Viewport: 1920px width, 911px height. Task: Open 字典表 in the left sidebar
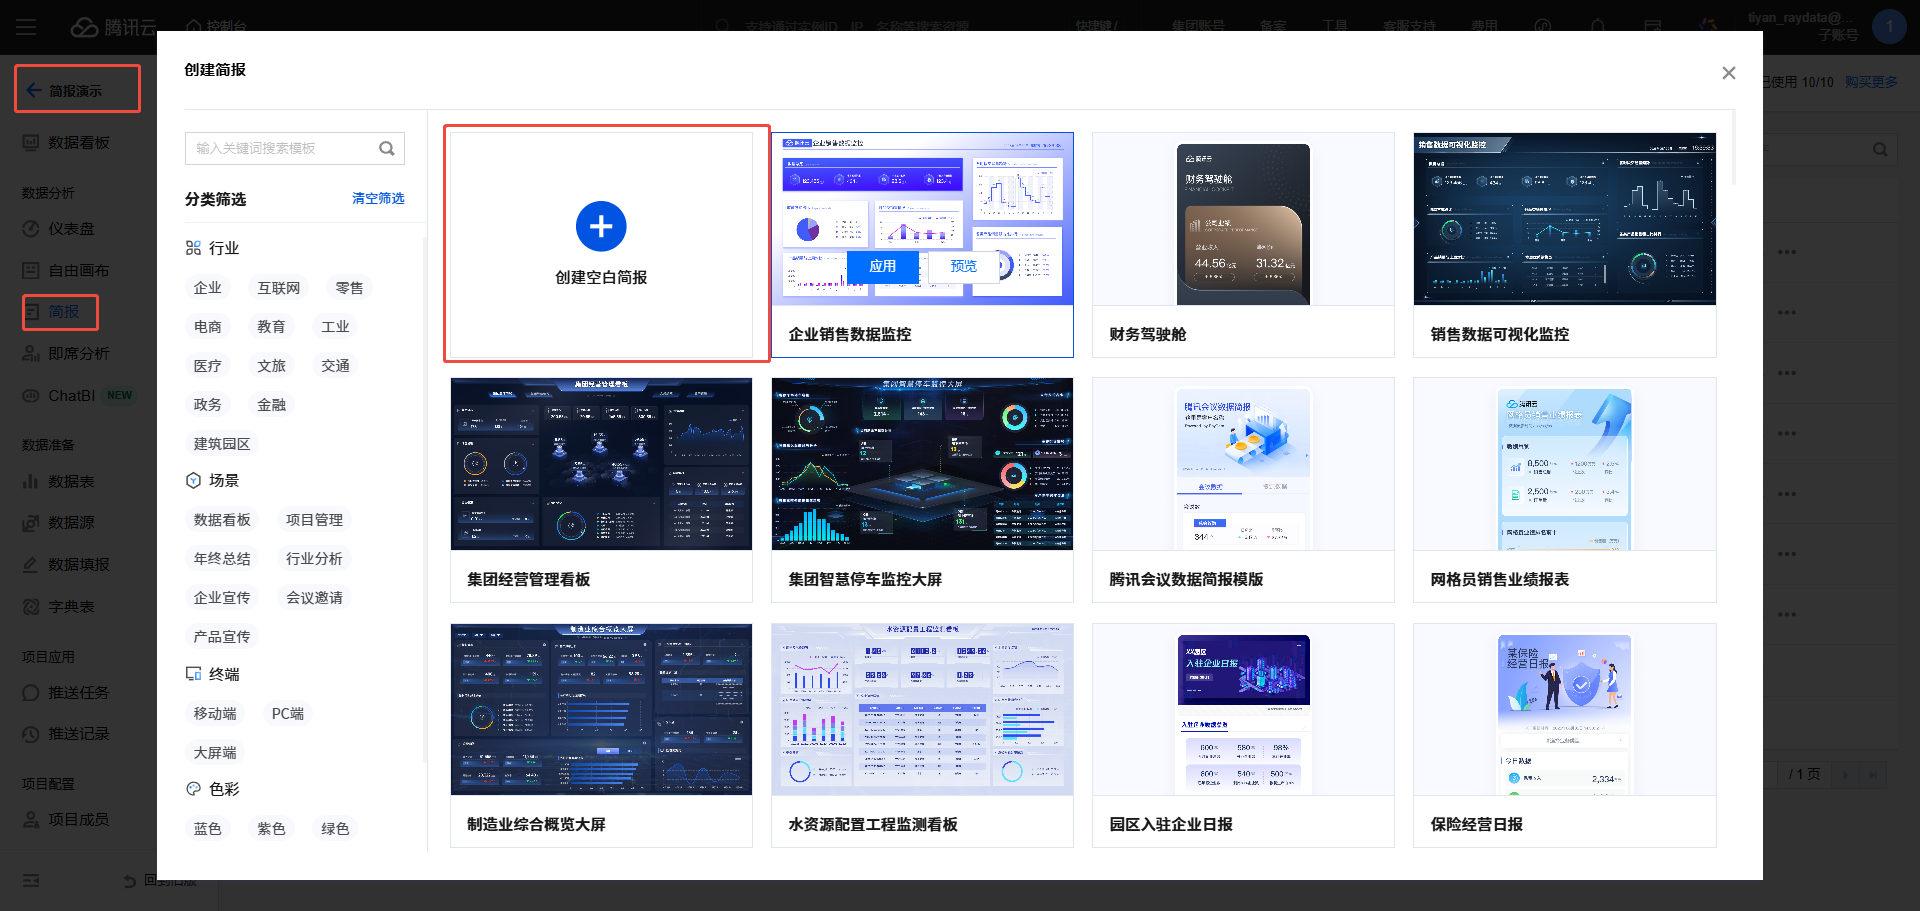pyautogui.click(x=71, y=607)
